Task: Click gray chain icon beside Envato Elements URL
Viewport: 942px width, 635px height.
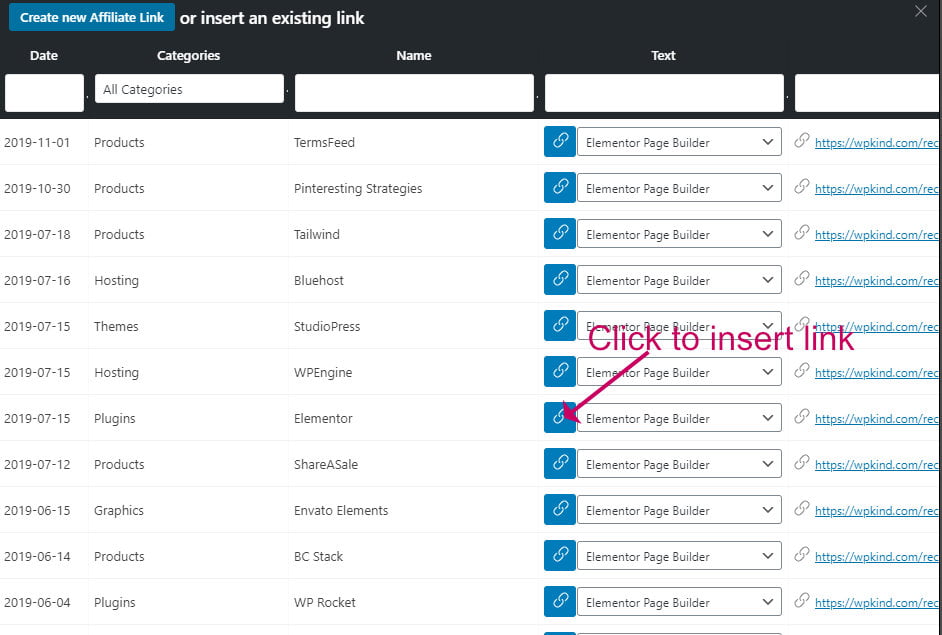Action: [x=801, y=509]
